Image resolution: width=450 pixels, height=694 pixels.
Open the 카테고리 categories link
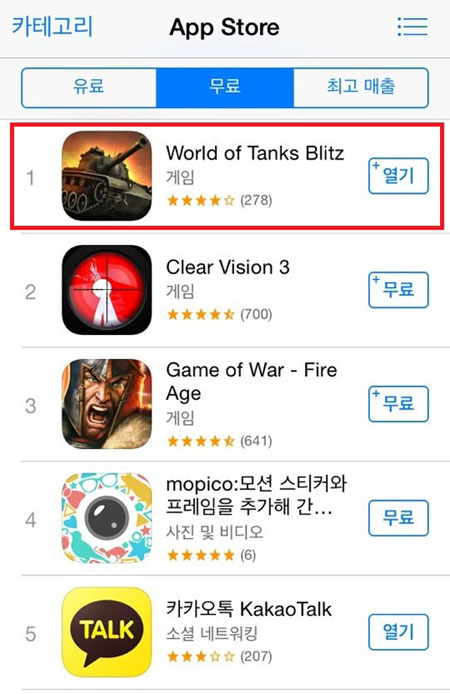[x=52, y=26]
